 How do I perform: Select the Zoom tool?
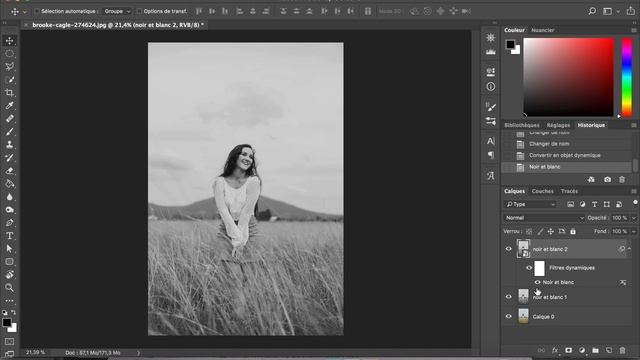[9, 288]
